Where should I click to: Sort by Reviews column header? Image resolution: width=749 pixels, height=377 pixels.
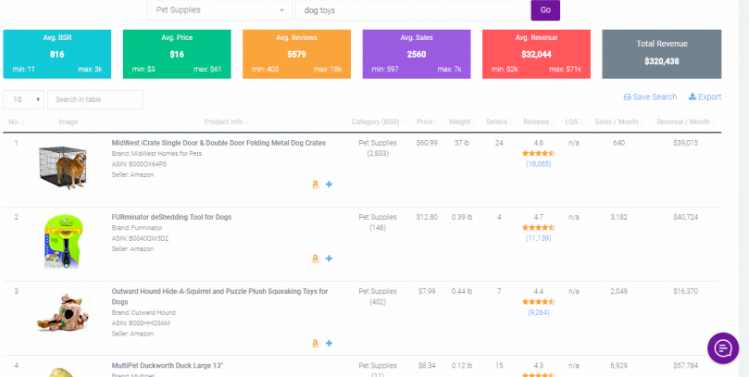[x=538, y=122]
